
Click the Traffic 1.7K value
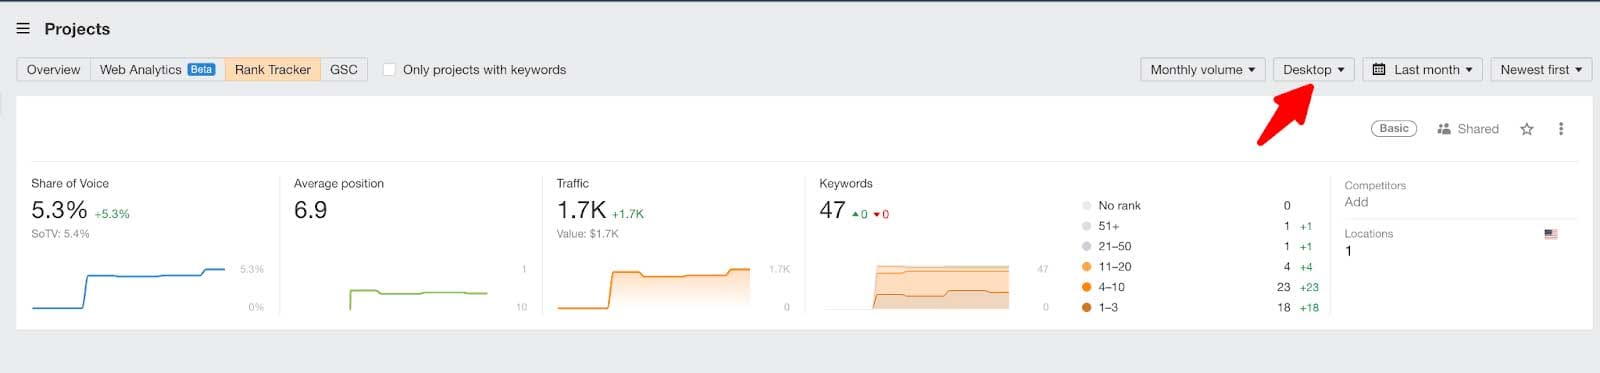click(581, 210)
